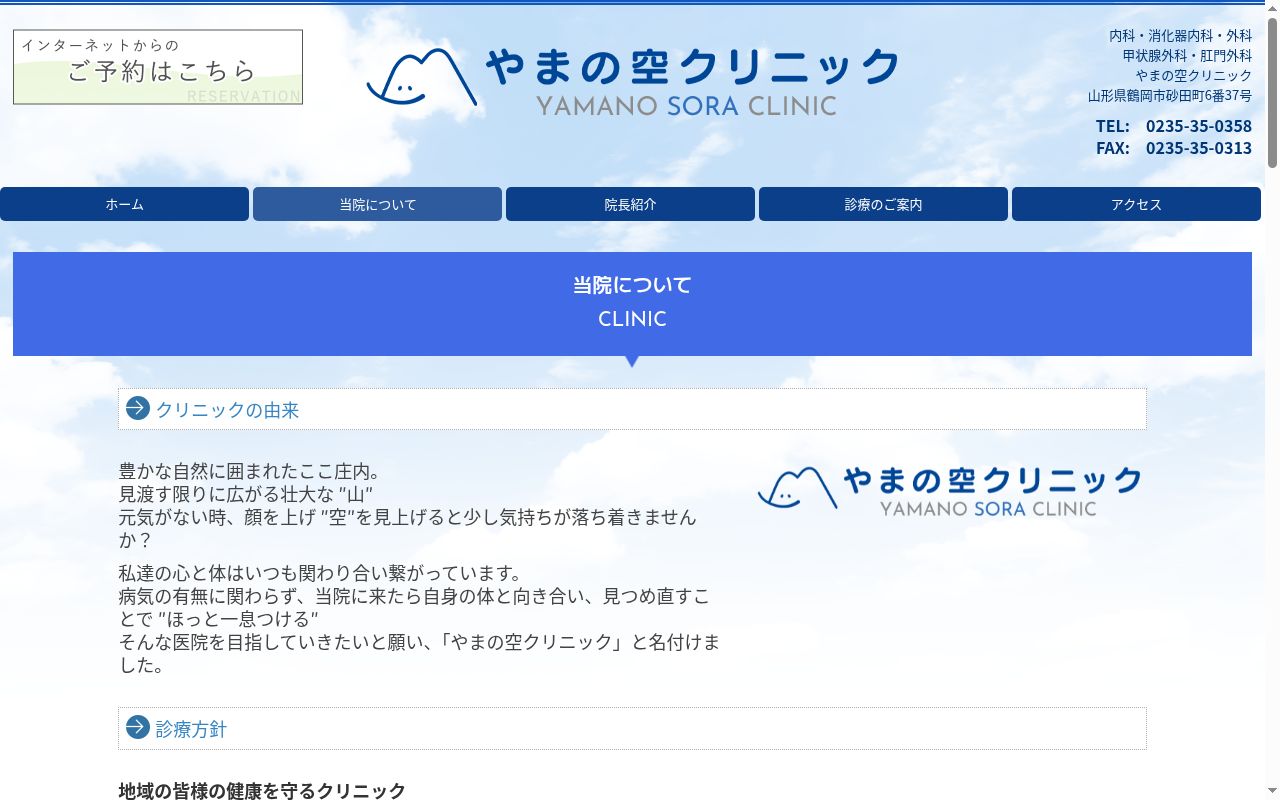Click the header Yamano Sora Clinic logo

632,81
